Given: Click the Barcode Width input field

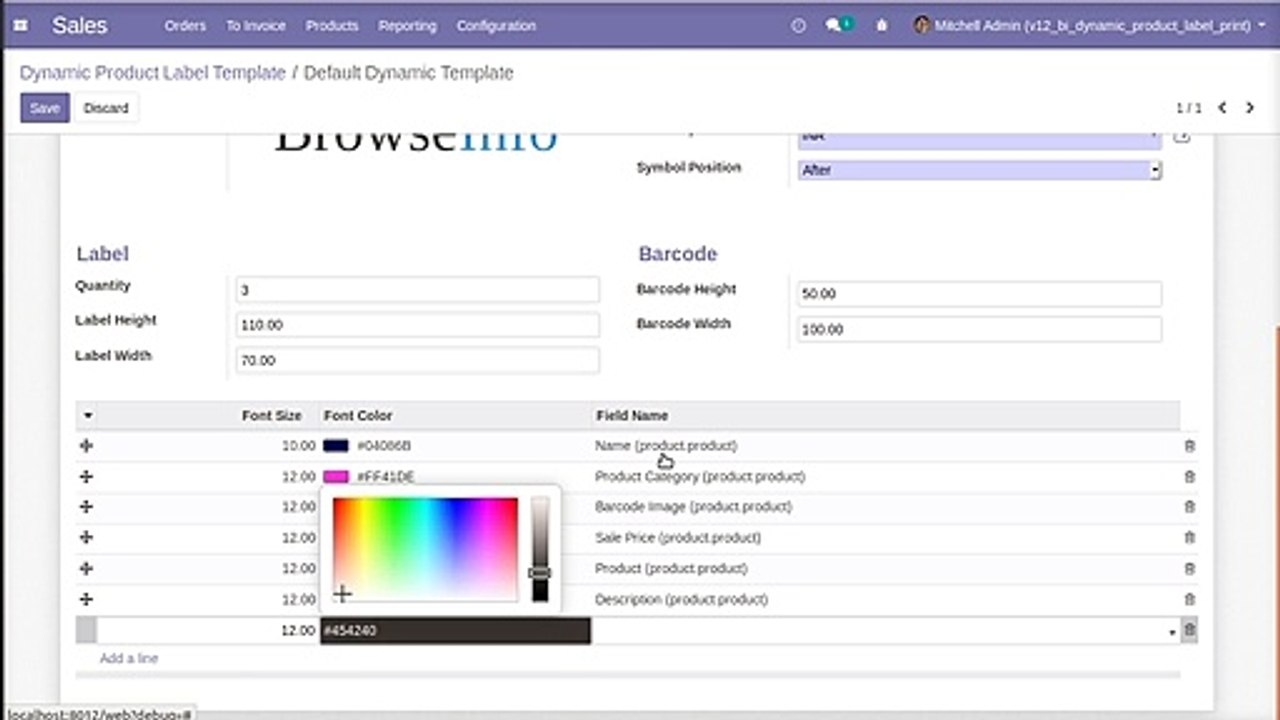Looking at the screenshot, I should [980, 329].
